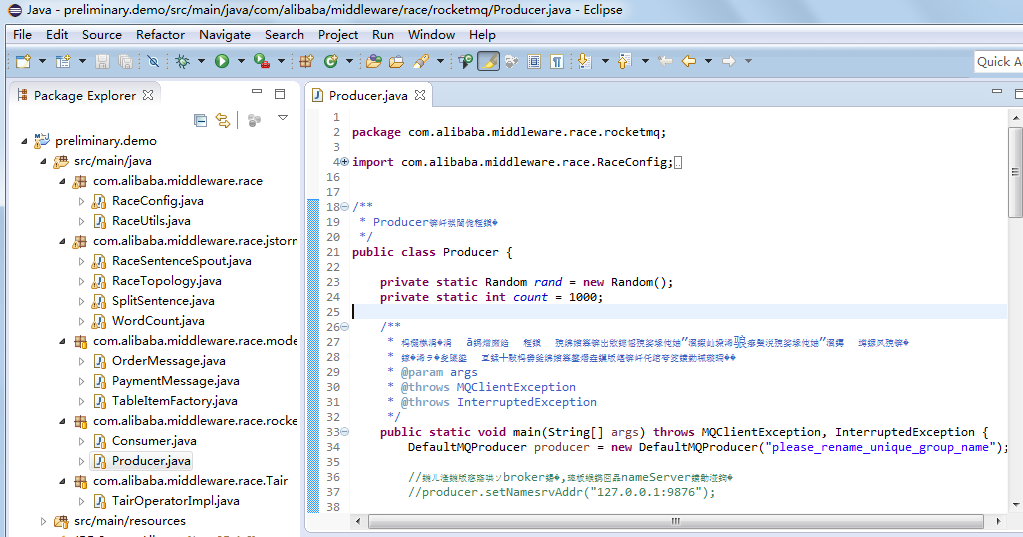Open the Navigate menu
This screenshot has width=1023, height=537.
click(224, 34)
